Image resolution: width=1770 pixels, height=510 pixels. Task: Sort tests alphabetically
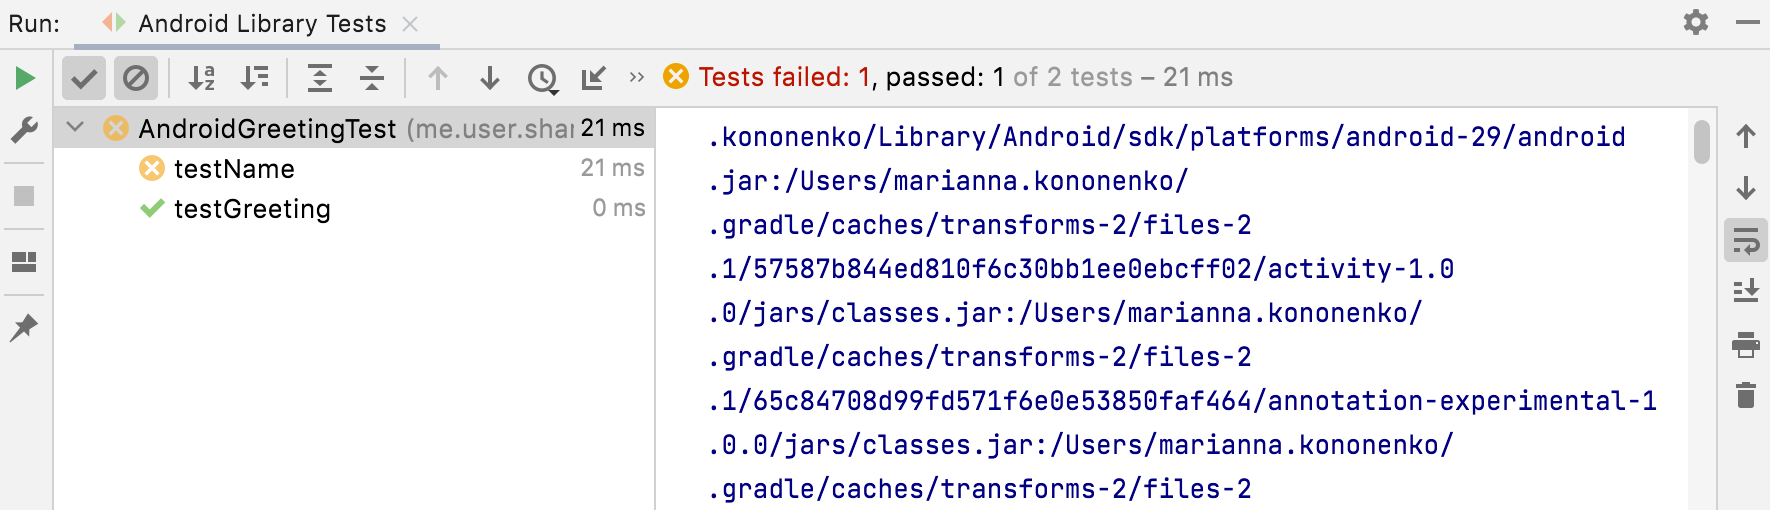tap(202, 78)
